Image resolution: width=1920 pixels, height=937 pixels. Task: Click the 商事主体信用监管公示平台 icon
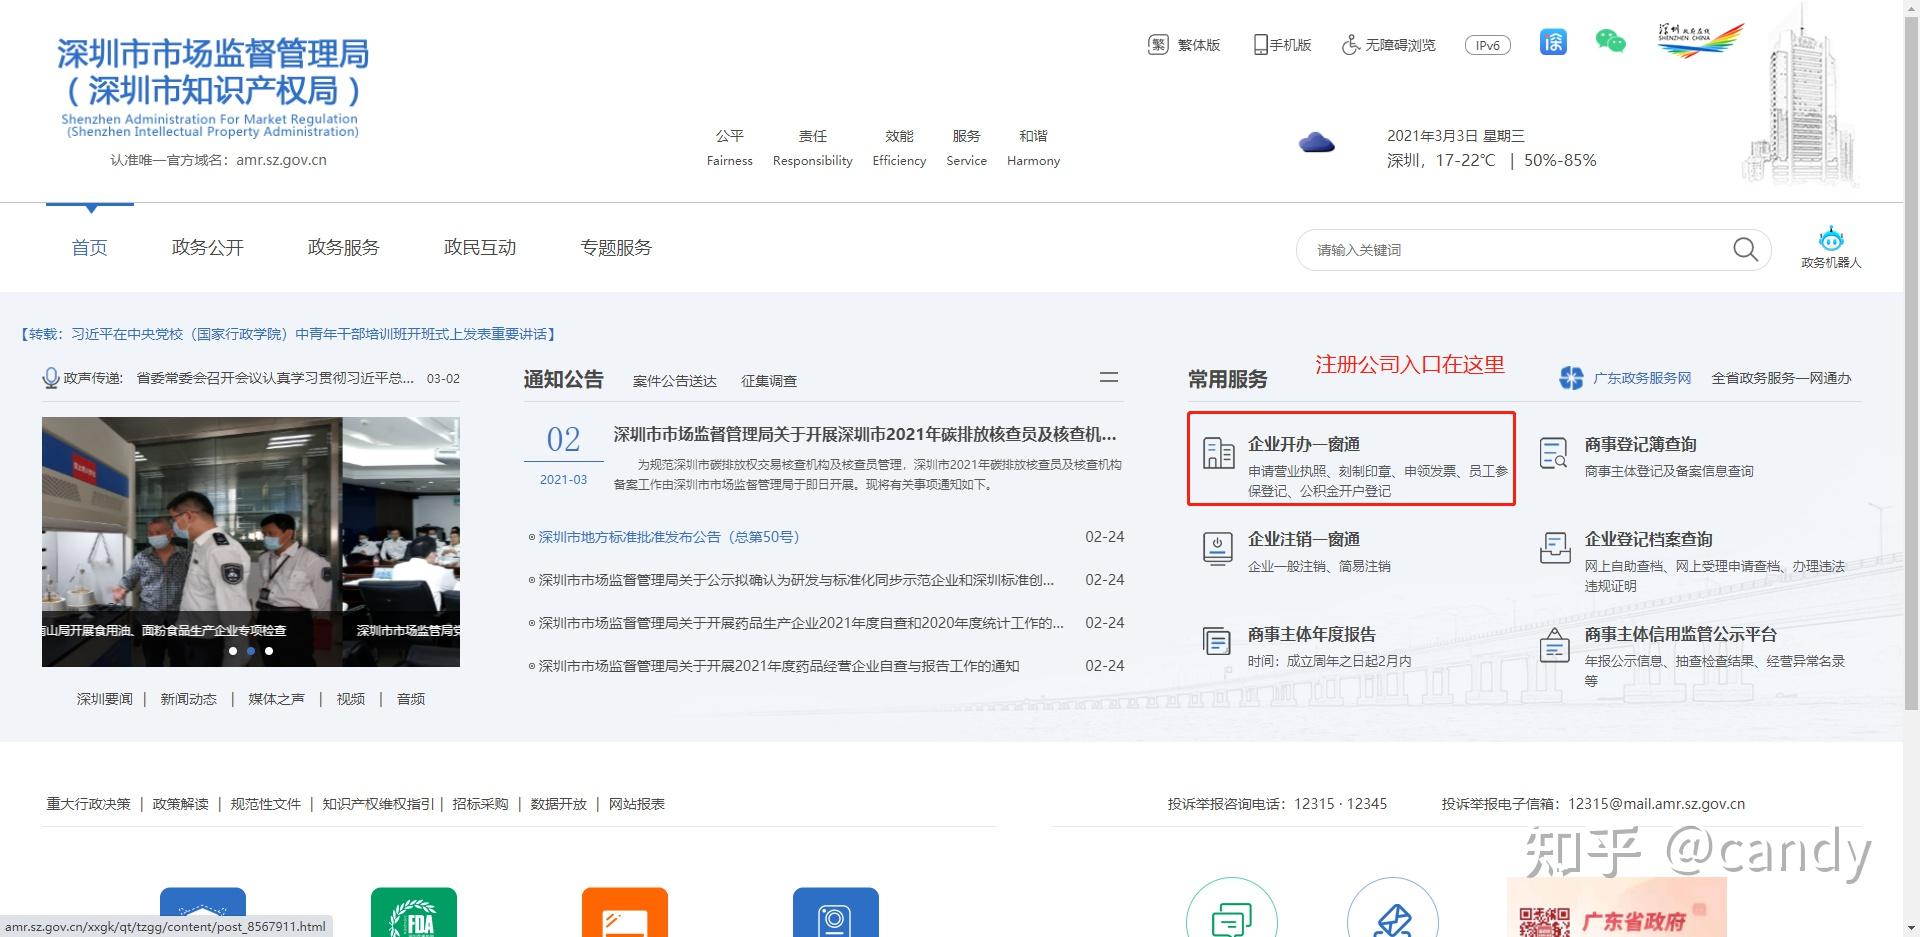click(x=1554, y=645)
